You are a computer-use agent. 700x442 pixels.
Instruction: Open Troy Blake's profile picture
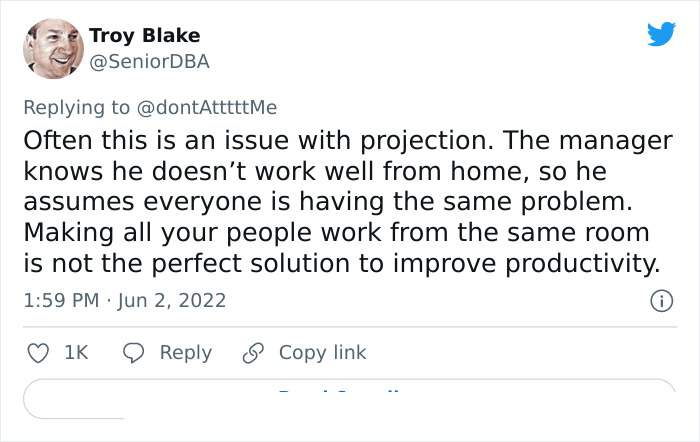(x=53, y=48)
